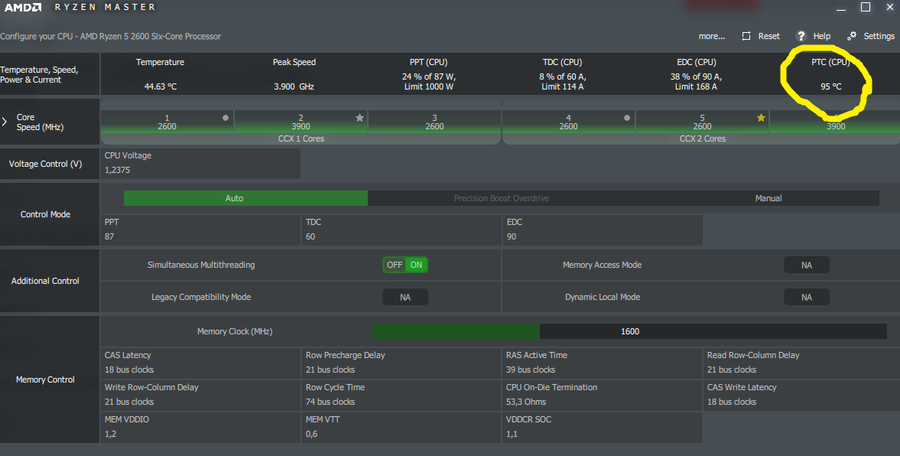
Task: Click the Row Precharge Delay field
Action: [401, 362]
